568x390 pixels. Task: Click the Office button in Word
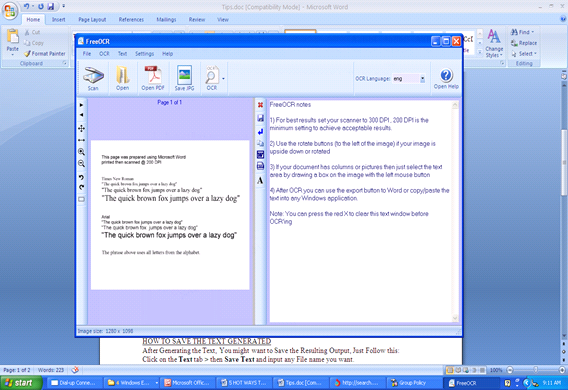point(10,10)
